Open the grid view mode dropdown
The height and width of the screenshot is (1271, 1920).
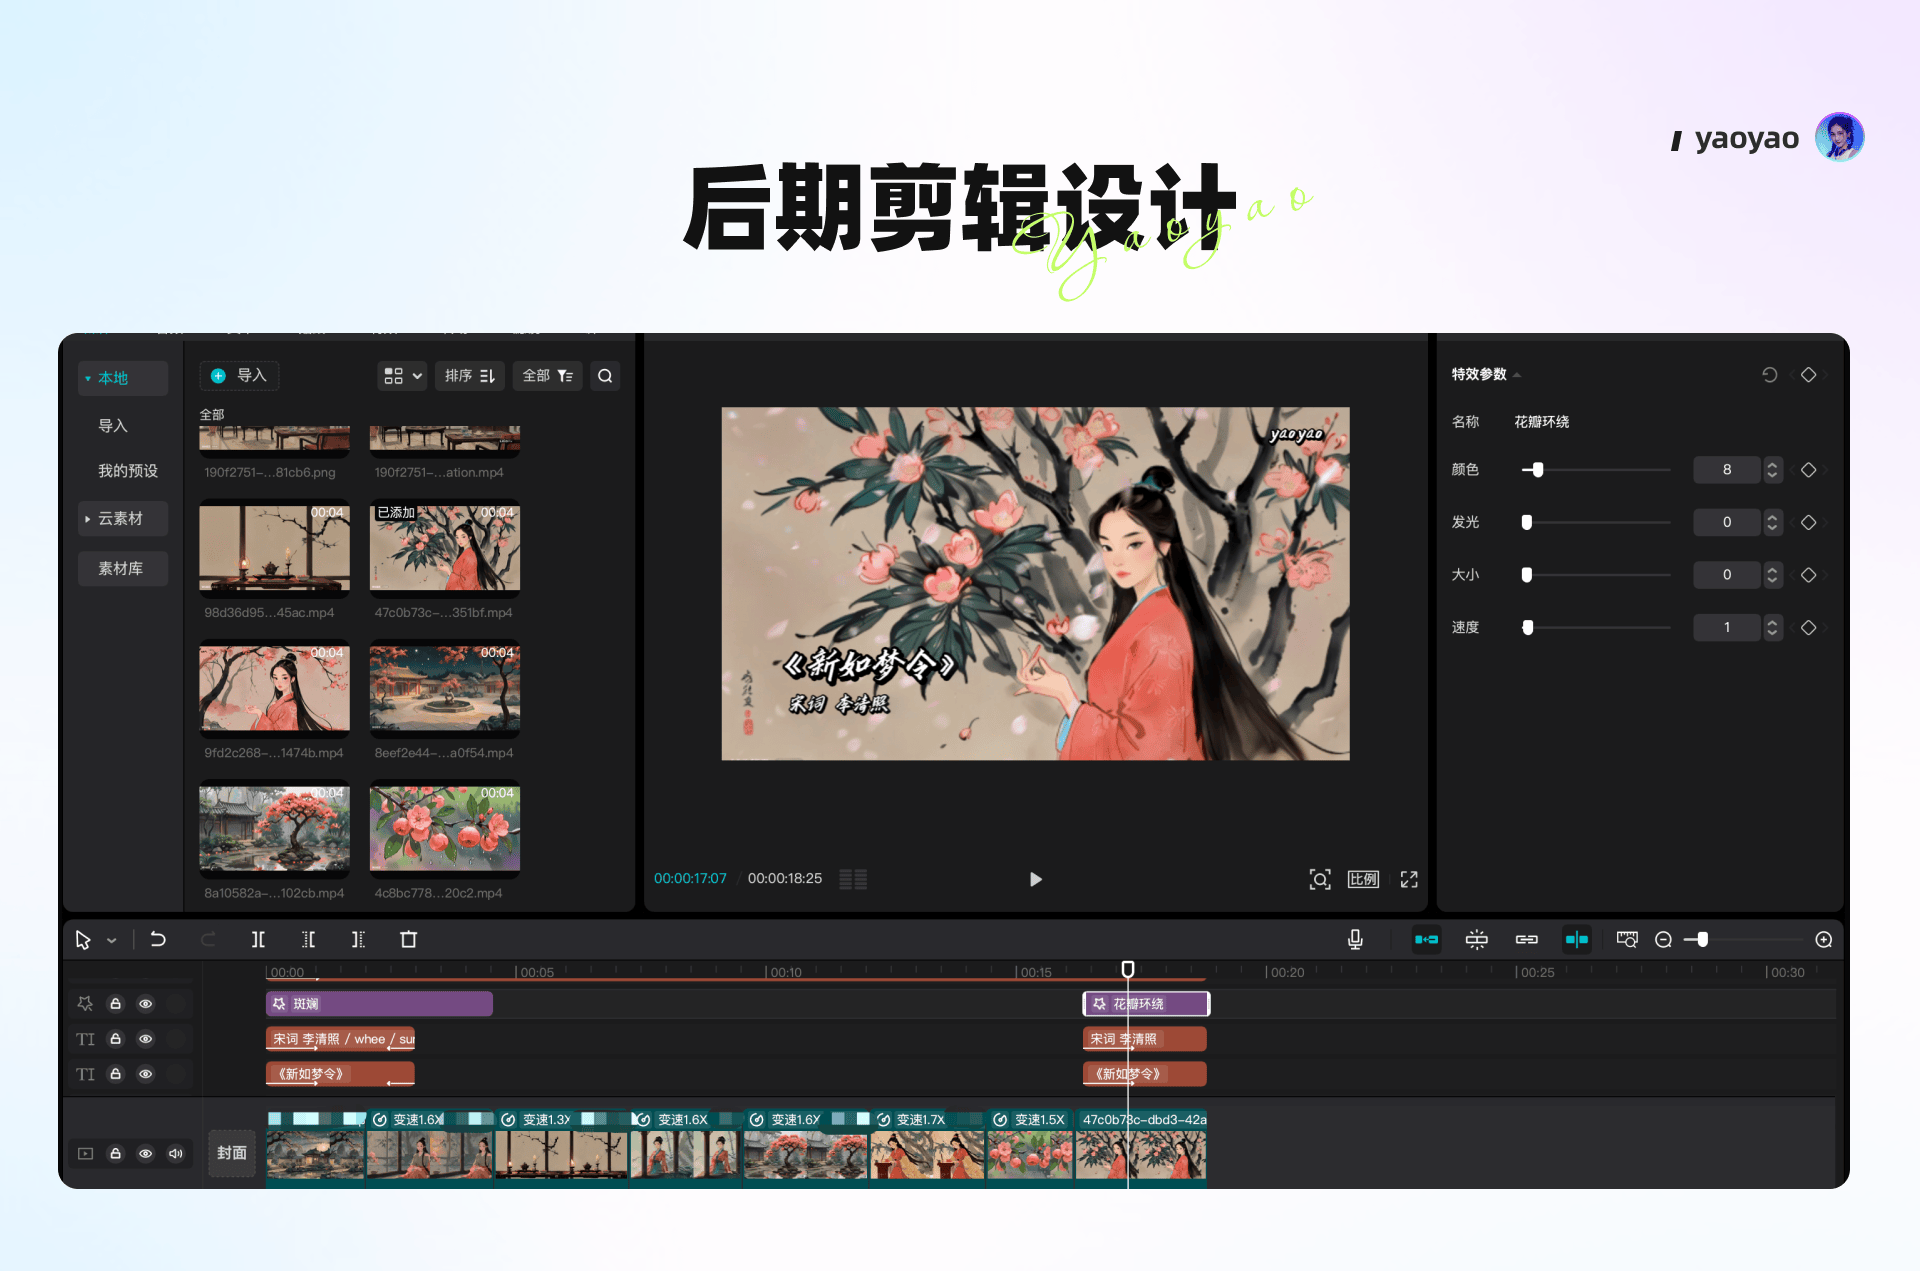coord(402,376)
